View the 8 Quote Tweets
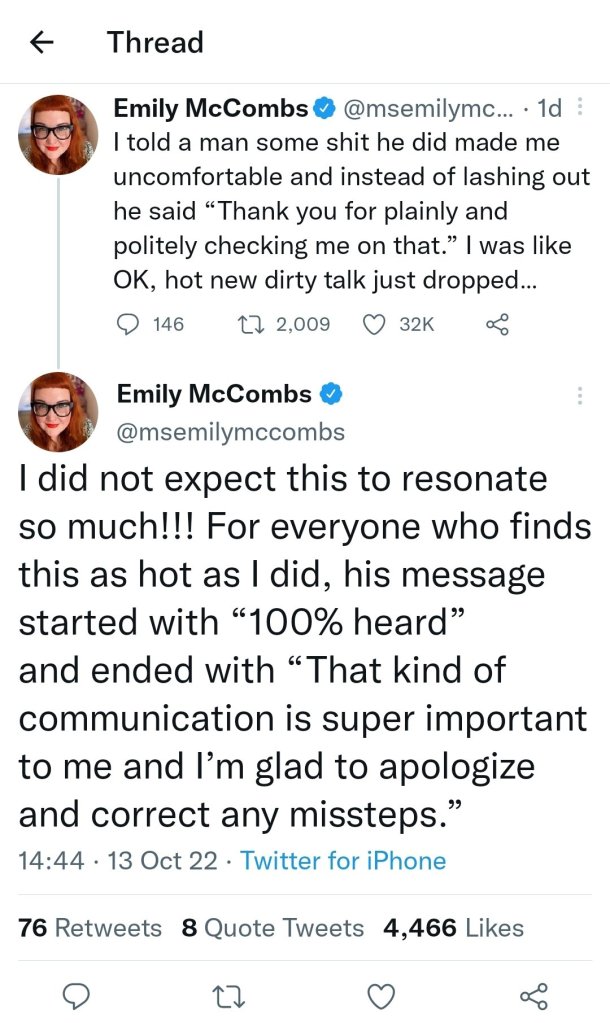610x1023 pixels. coord(273,927)
